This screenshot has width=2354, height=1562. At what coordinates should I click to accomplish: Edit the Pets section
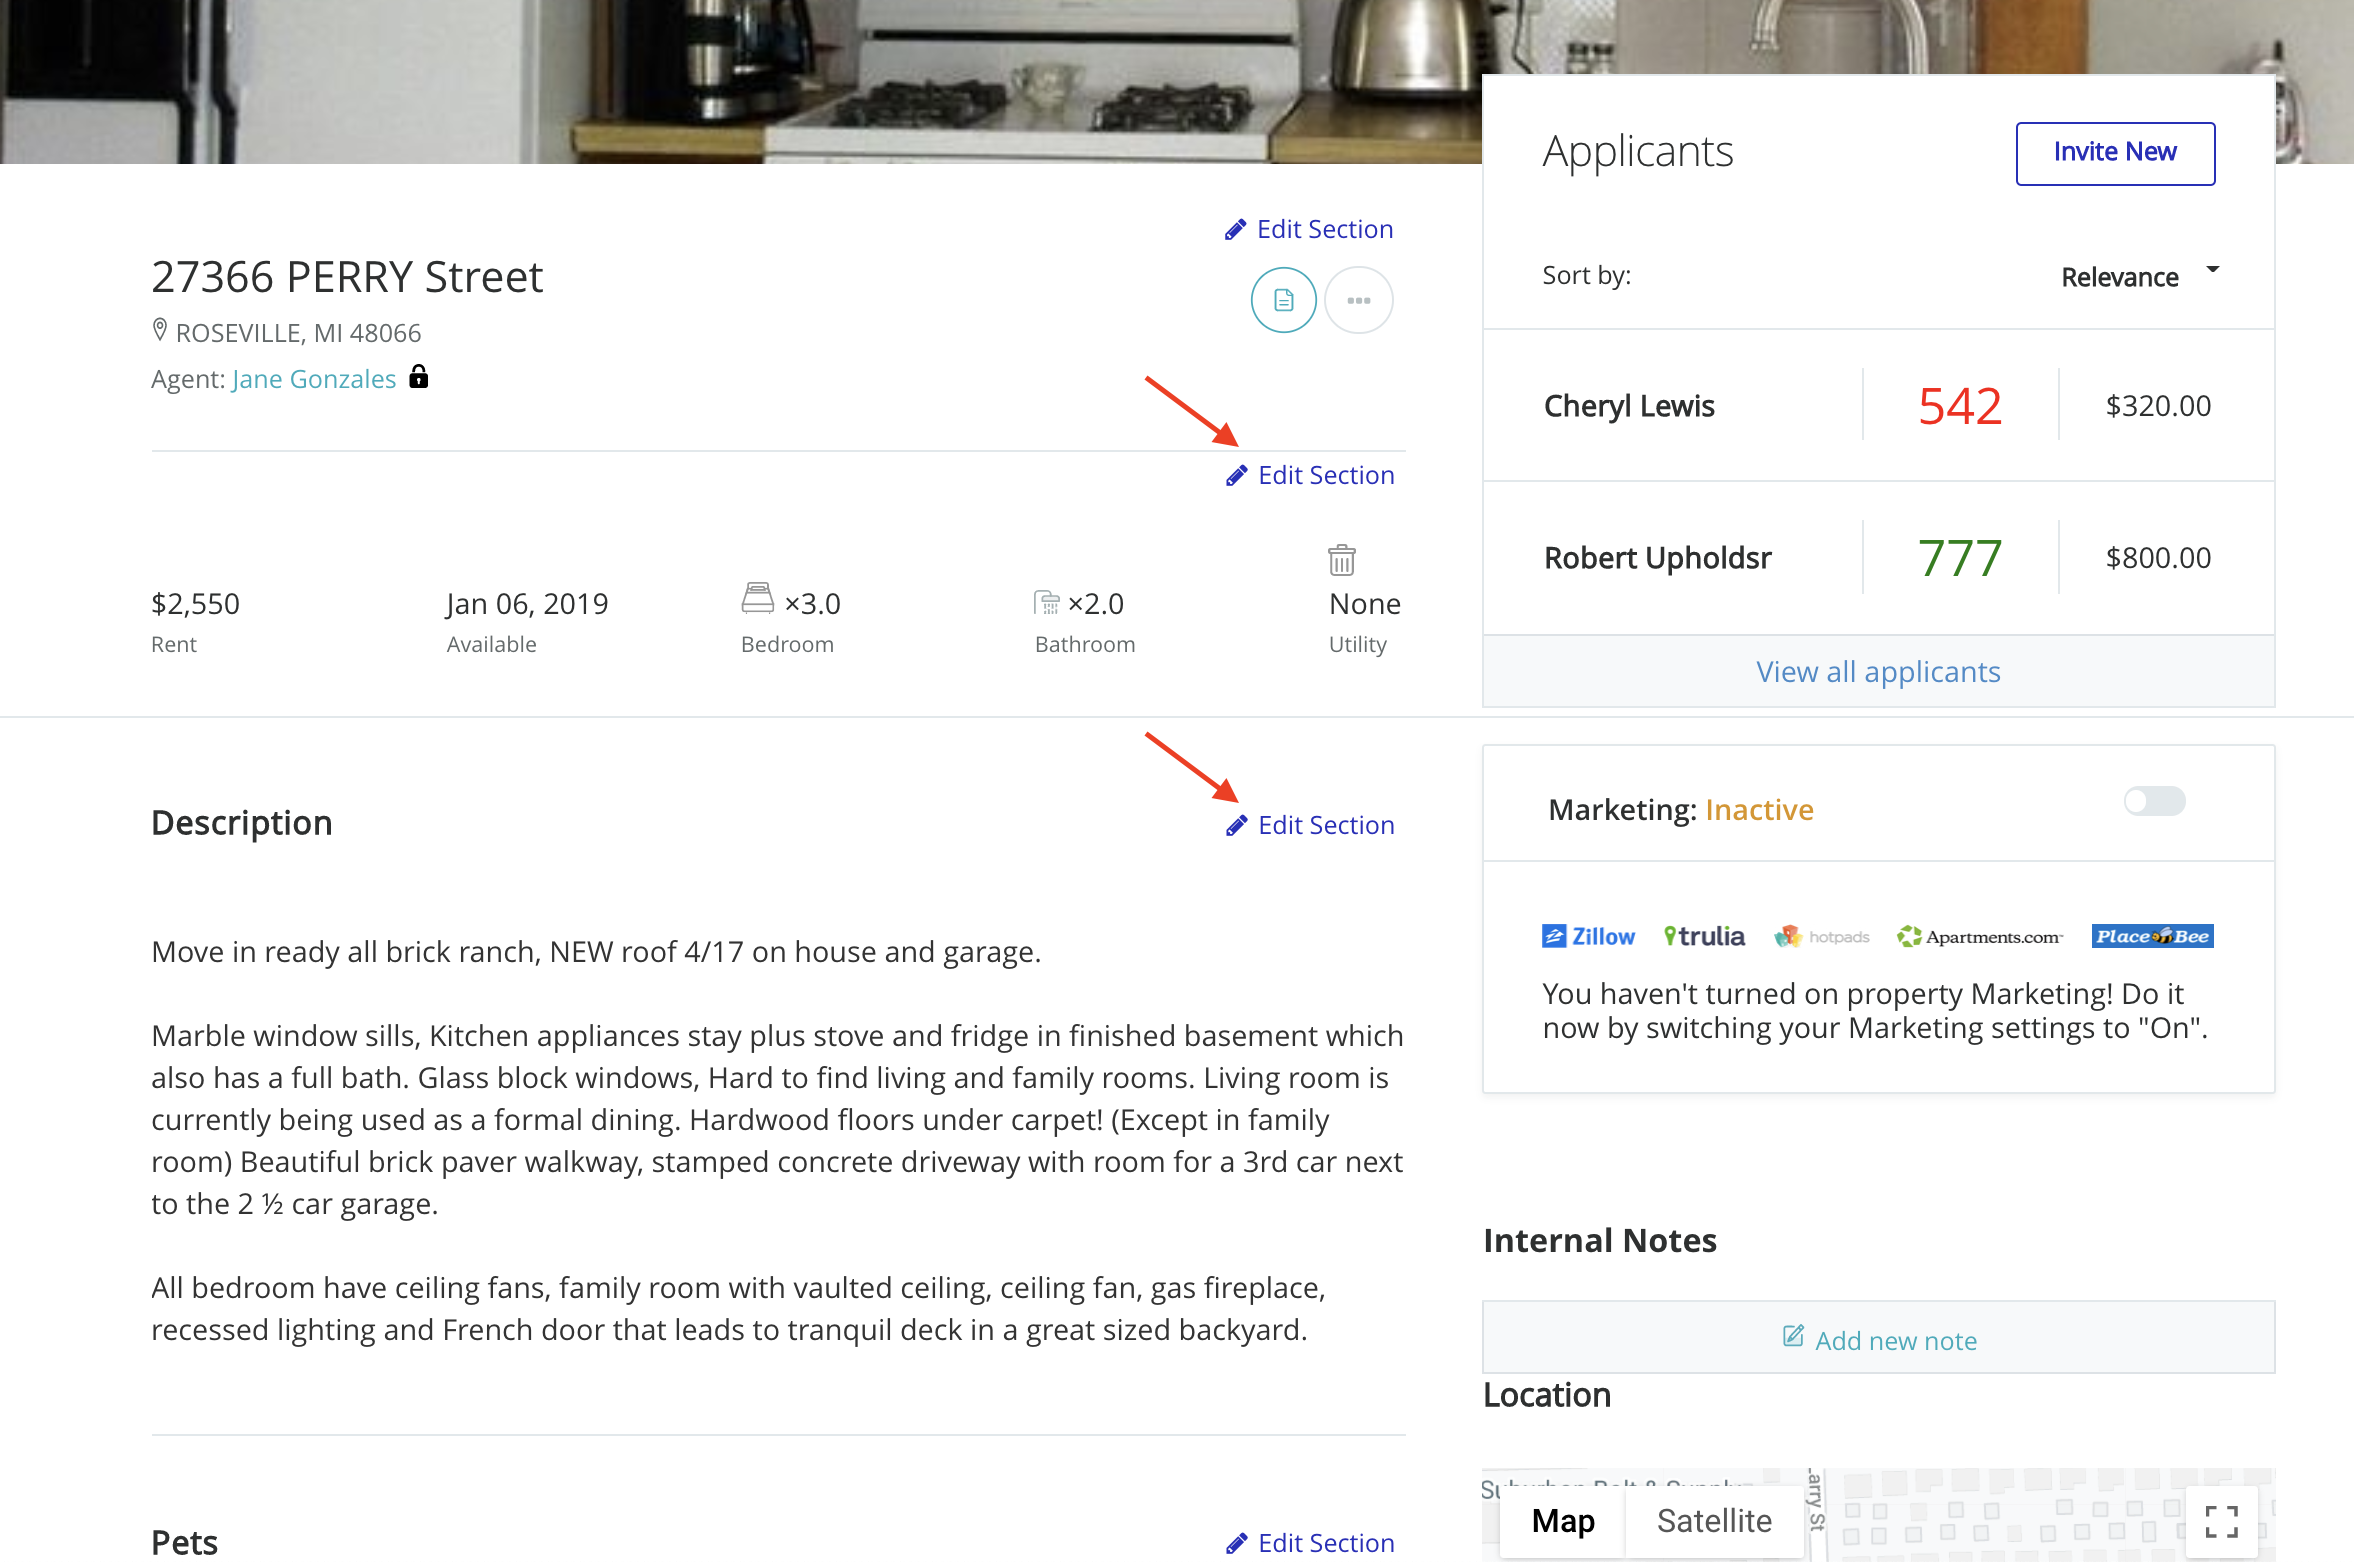(1310, 1543)
